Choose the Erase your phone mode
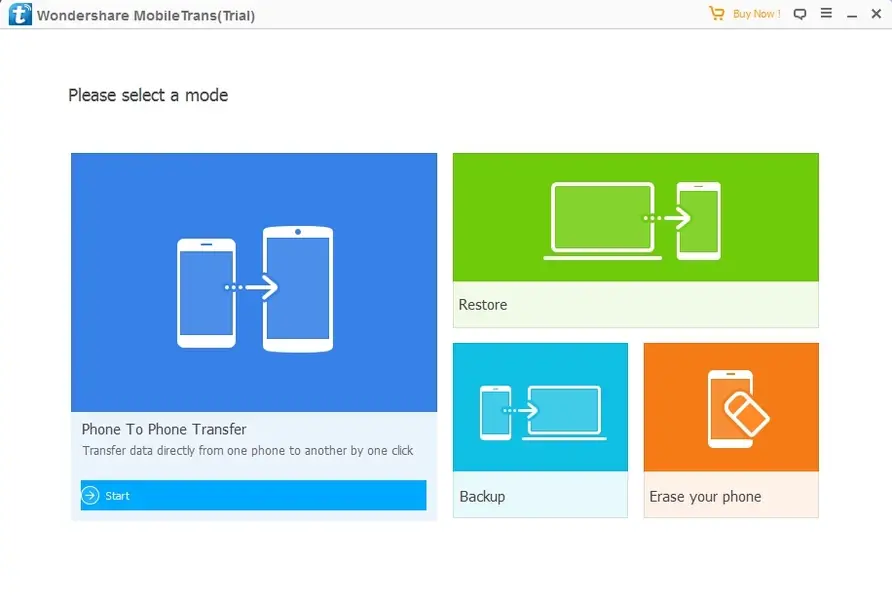892x600 pixels. (730, 430)
